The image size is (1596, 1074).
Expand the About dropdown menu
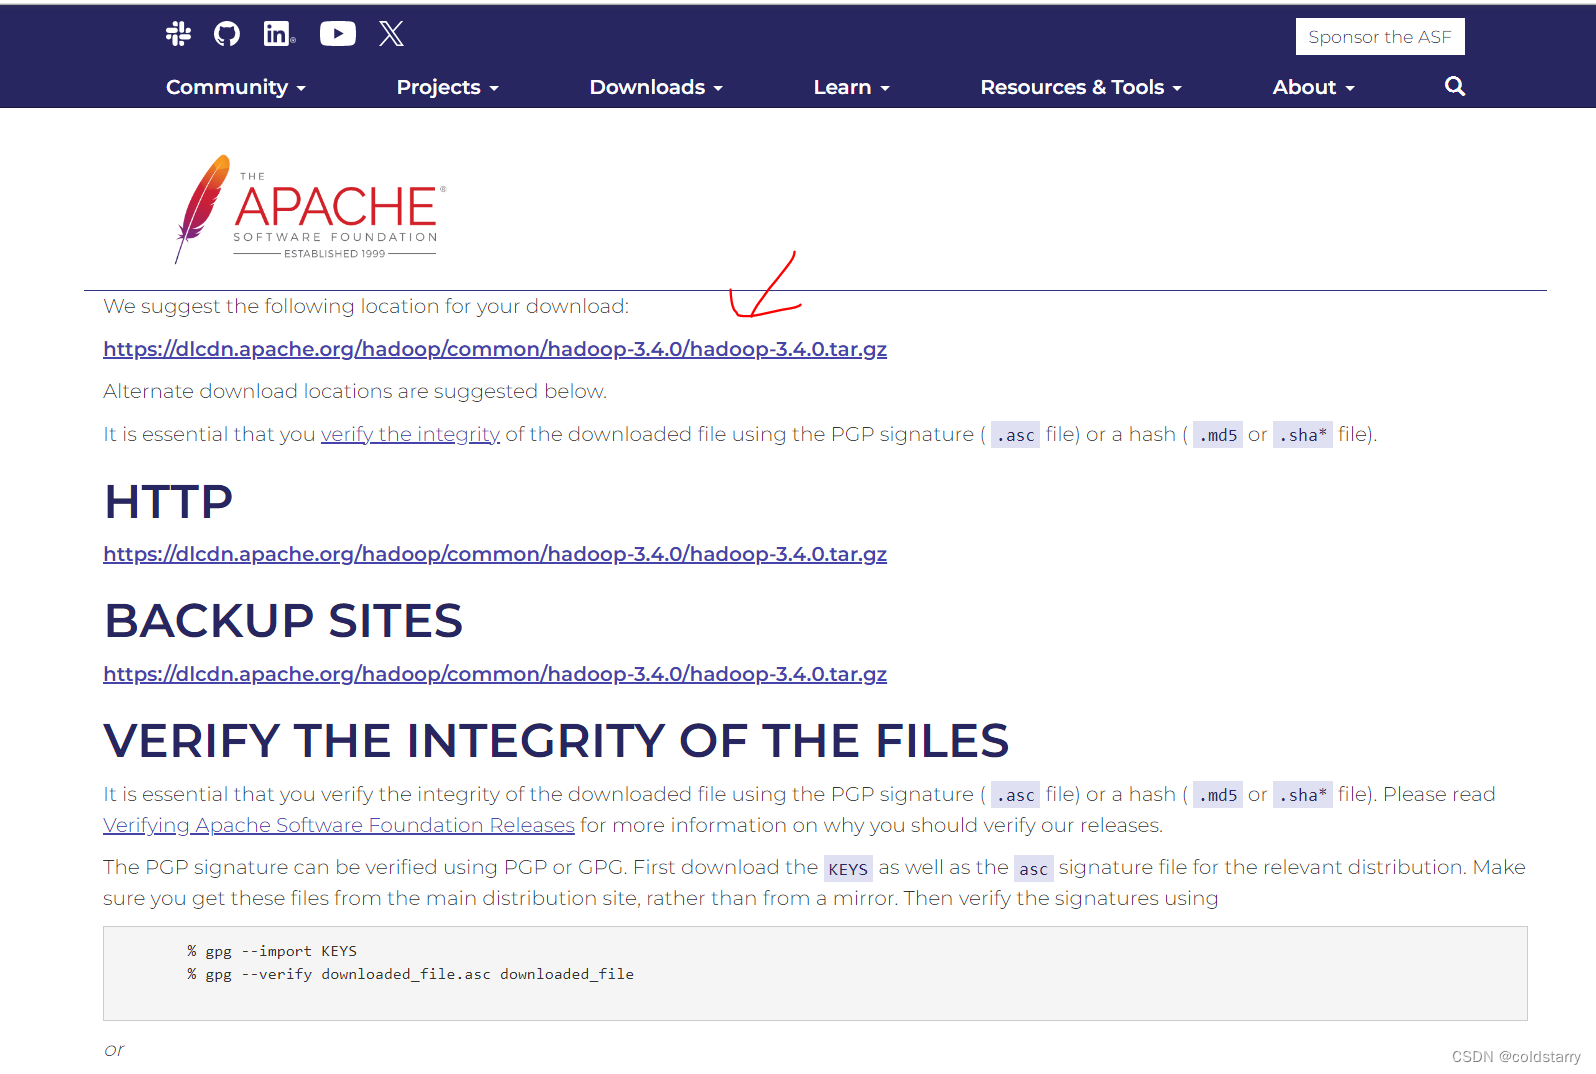(x=1313, y=87)
